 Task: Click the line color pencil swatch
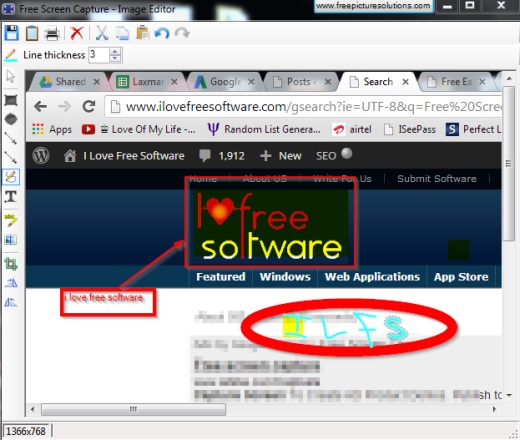pyautogui.click(x=11, y=55)
